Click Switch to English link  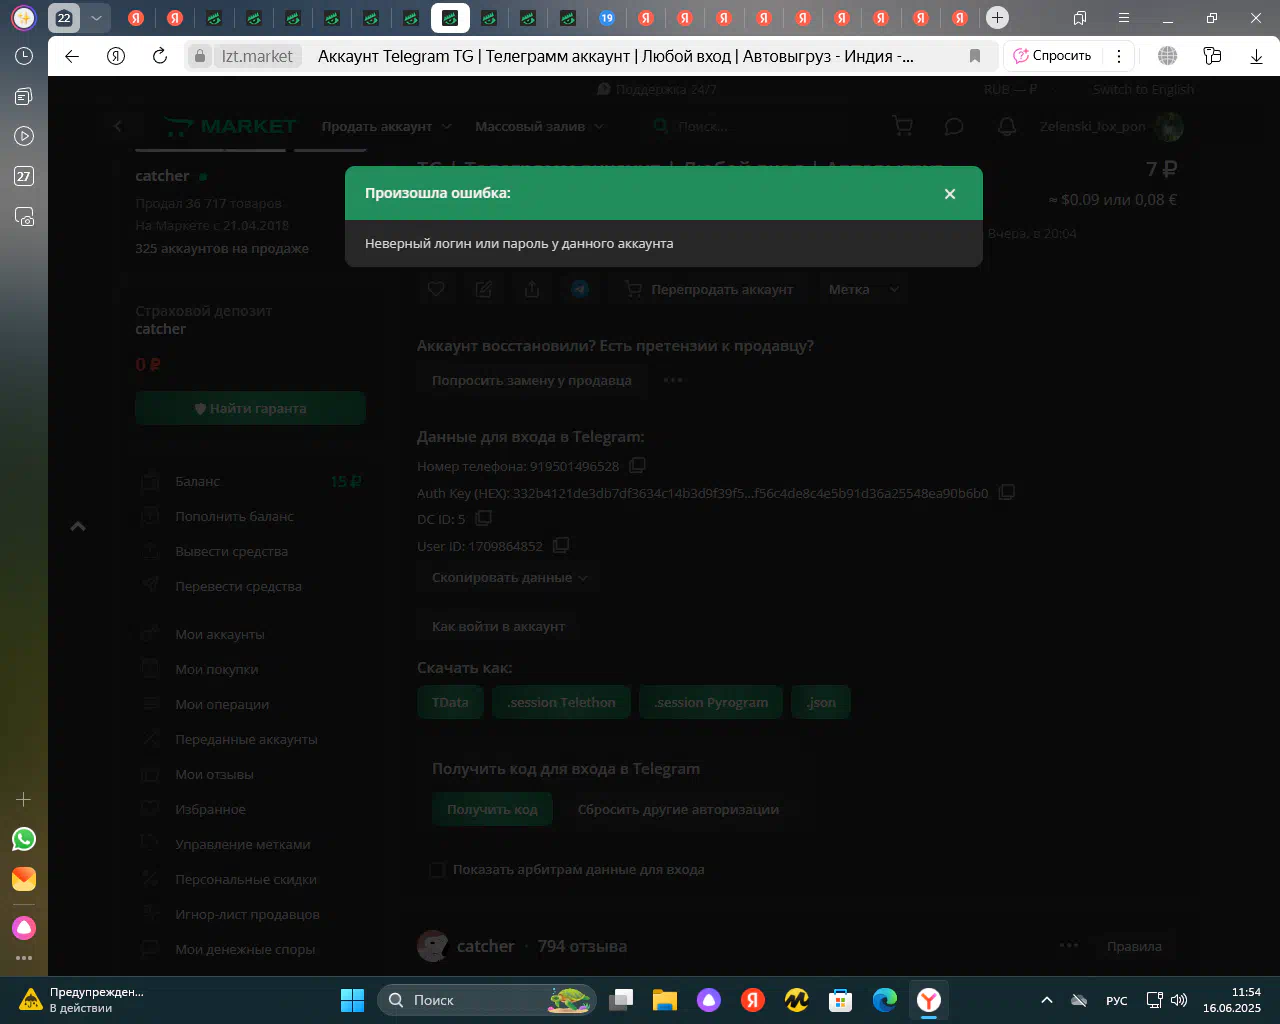tap(1143, 89)
